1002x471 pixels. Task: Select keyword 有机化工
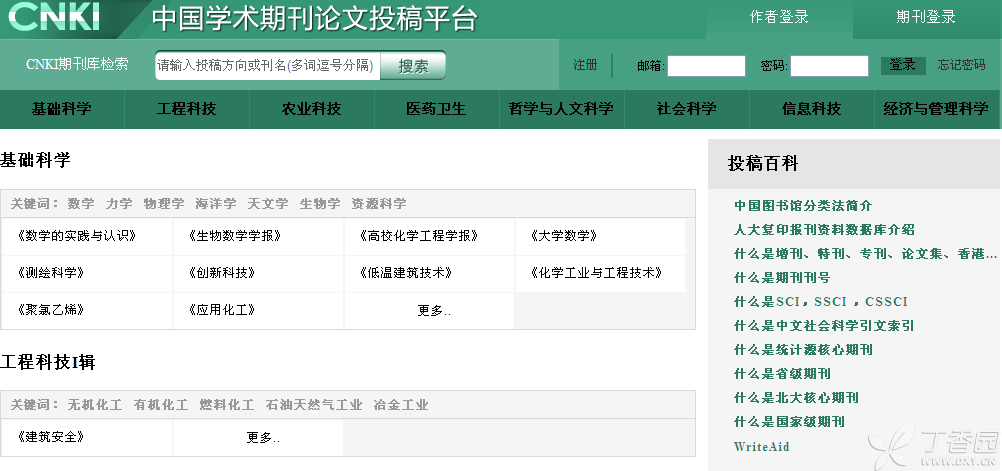coord(161,405)
